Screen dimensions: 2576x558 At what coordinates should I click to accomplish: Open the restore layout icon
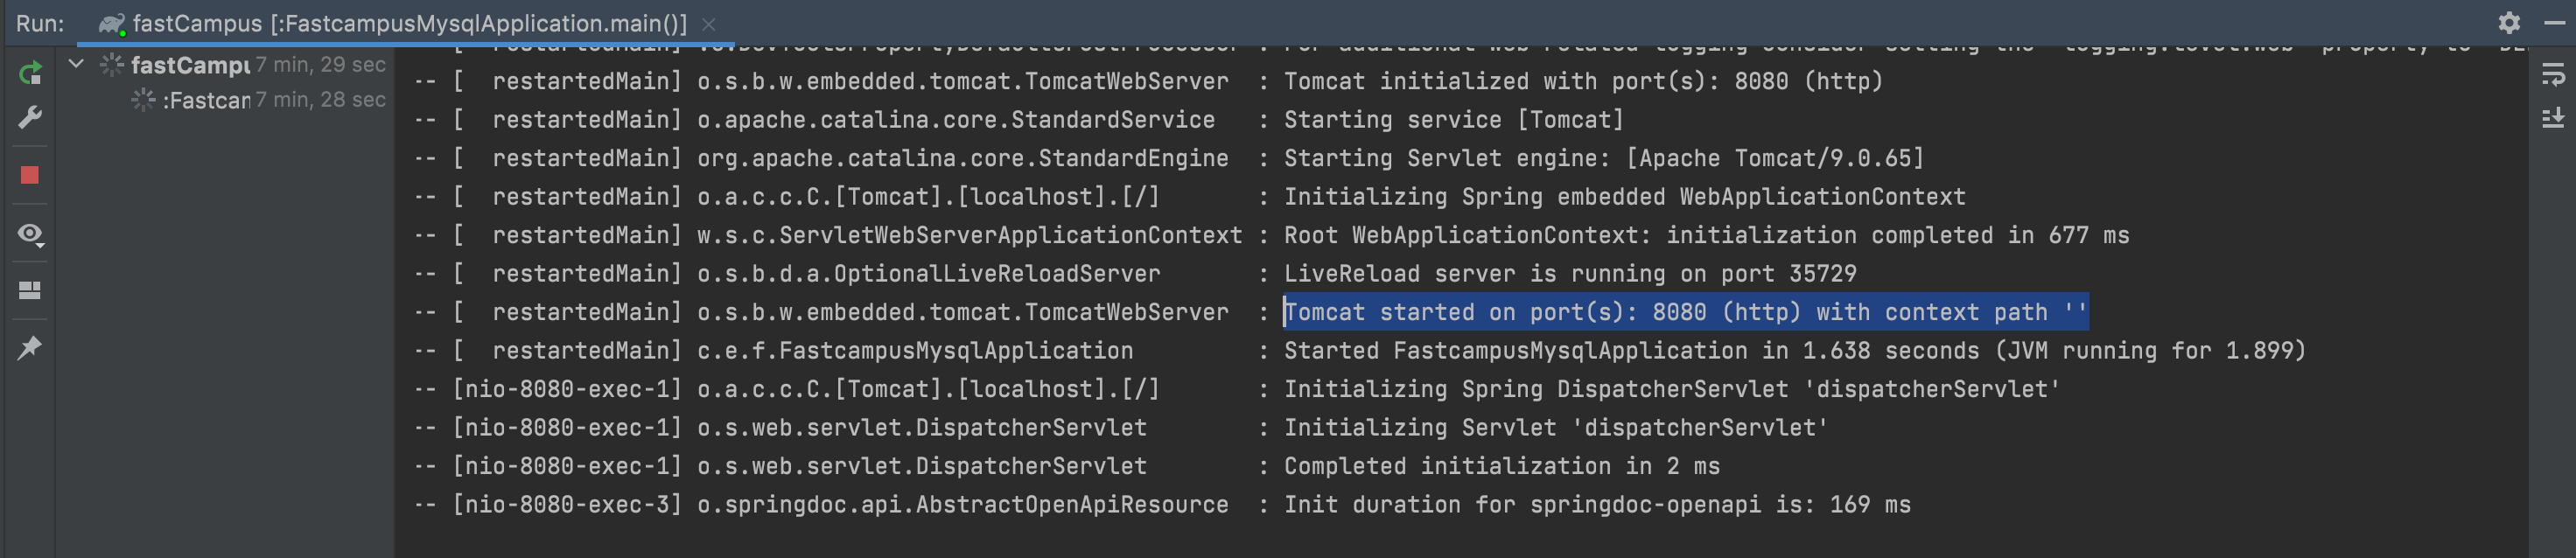pyautogui.click(x=30, y=290)
